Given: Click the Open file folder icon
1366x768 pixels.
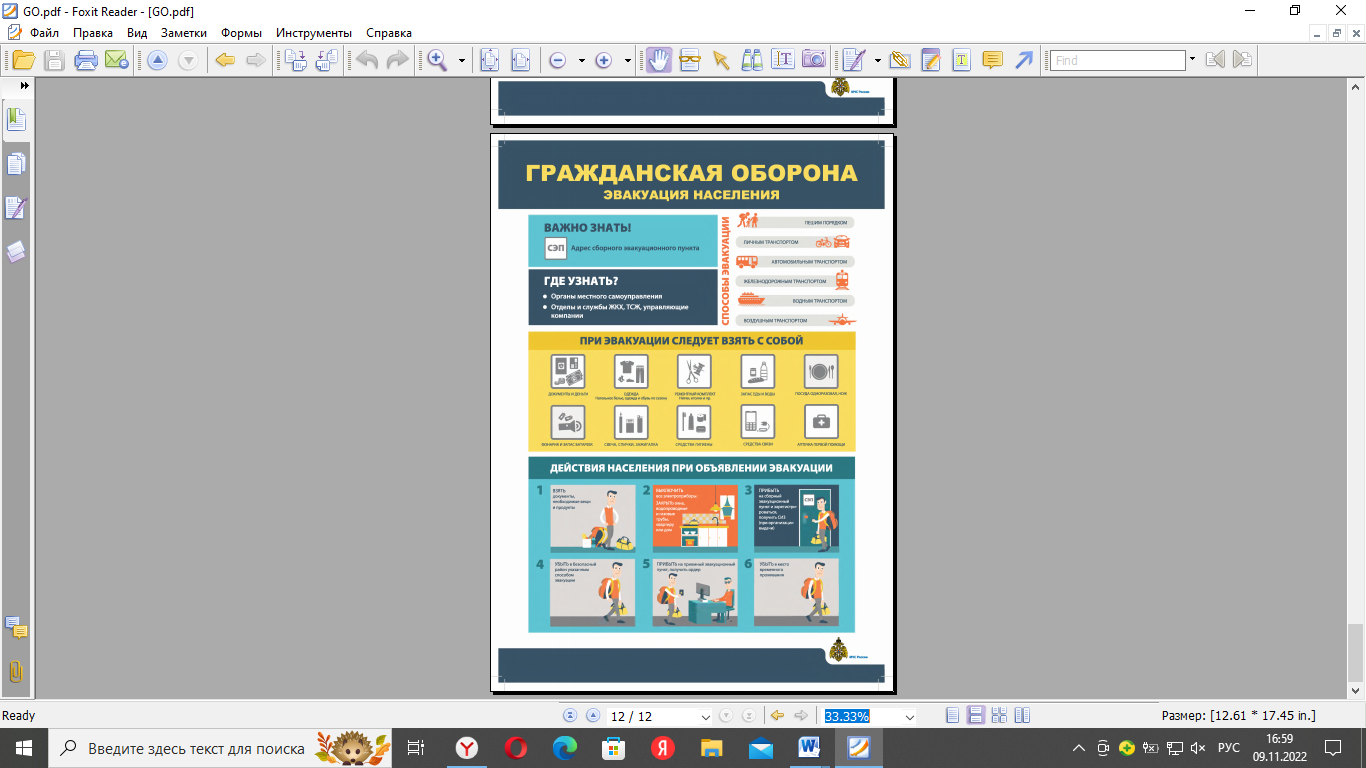Looking at the screenshot, I should coord(22,60).
